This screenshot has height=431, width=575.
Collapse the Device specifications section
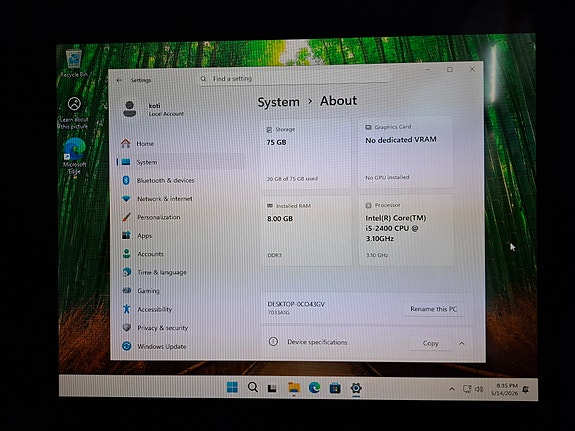click(x=462, y=343)
